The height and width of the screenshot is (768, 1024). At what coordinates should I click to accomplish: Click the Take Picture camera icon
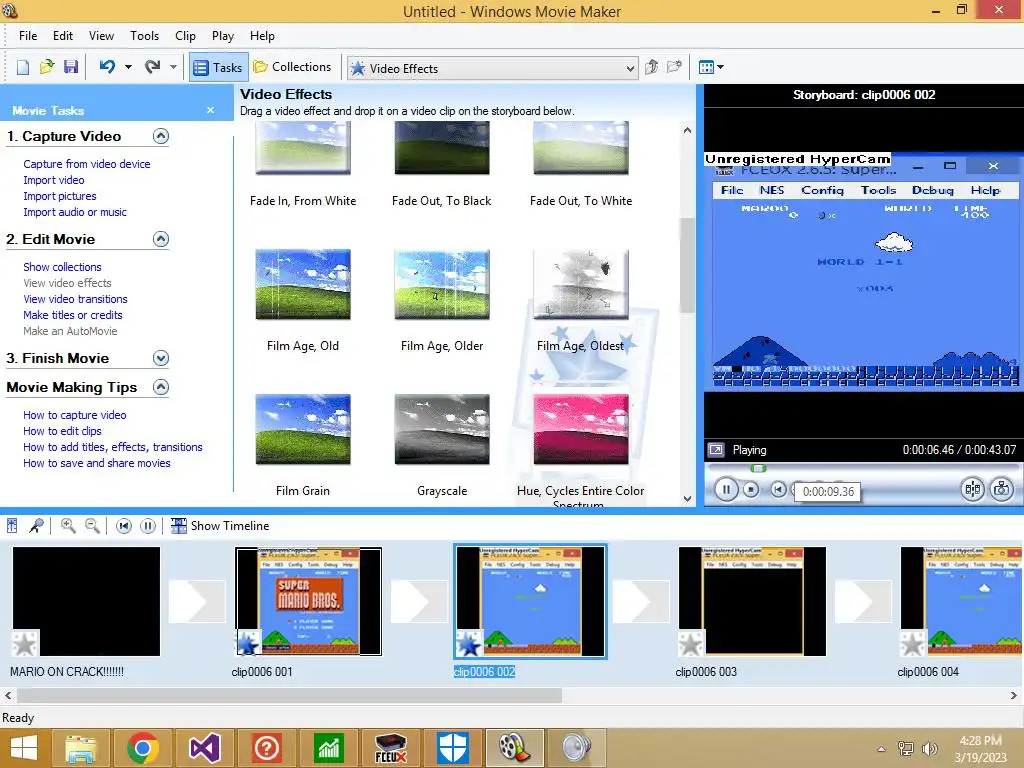[1001, 489]
